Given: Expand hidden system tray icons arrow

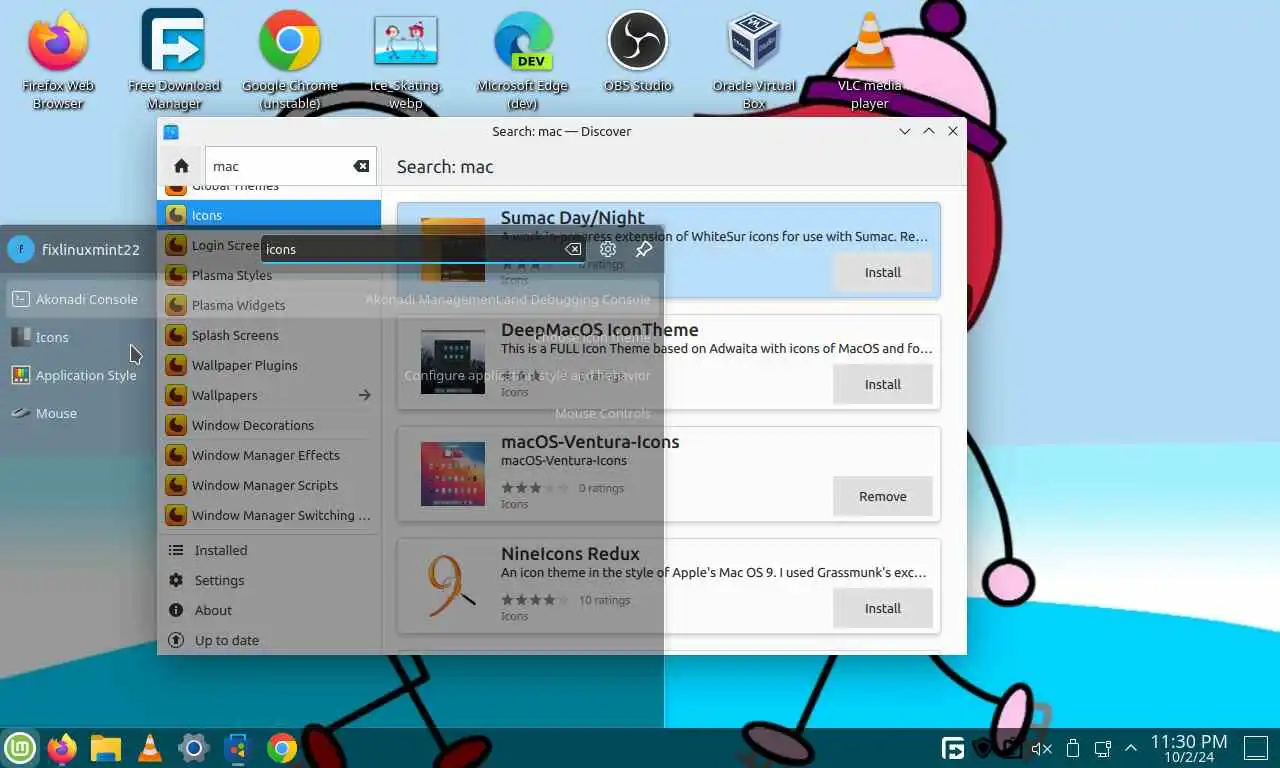Looking at the screenshot, I should click(x=1131, y=748).
